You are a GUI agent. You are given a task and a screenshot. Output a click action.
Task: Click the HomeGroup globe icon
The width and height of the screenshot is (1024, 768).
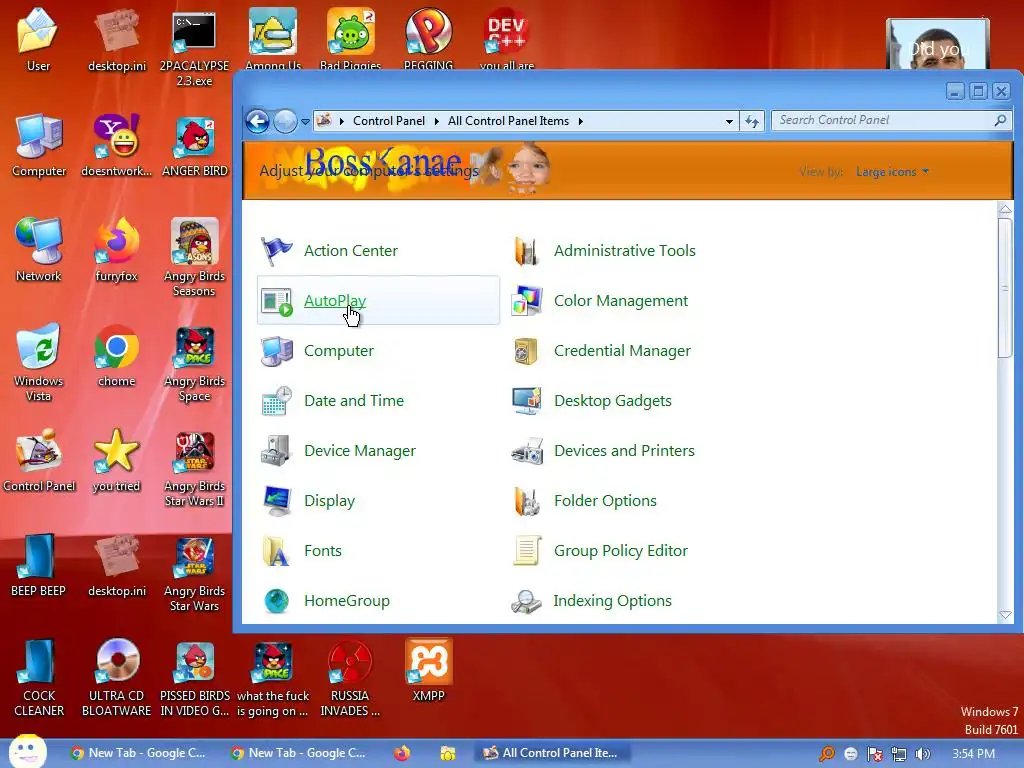pos(277,601)
